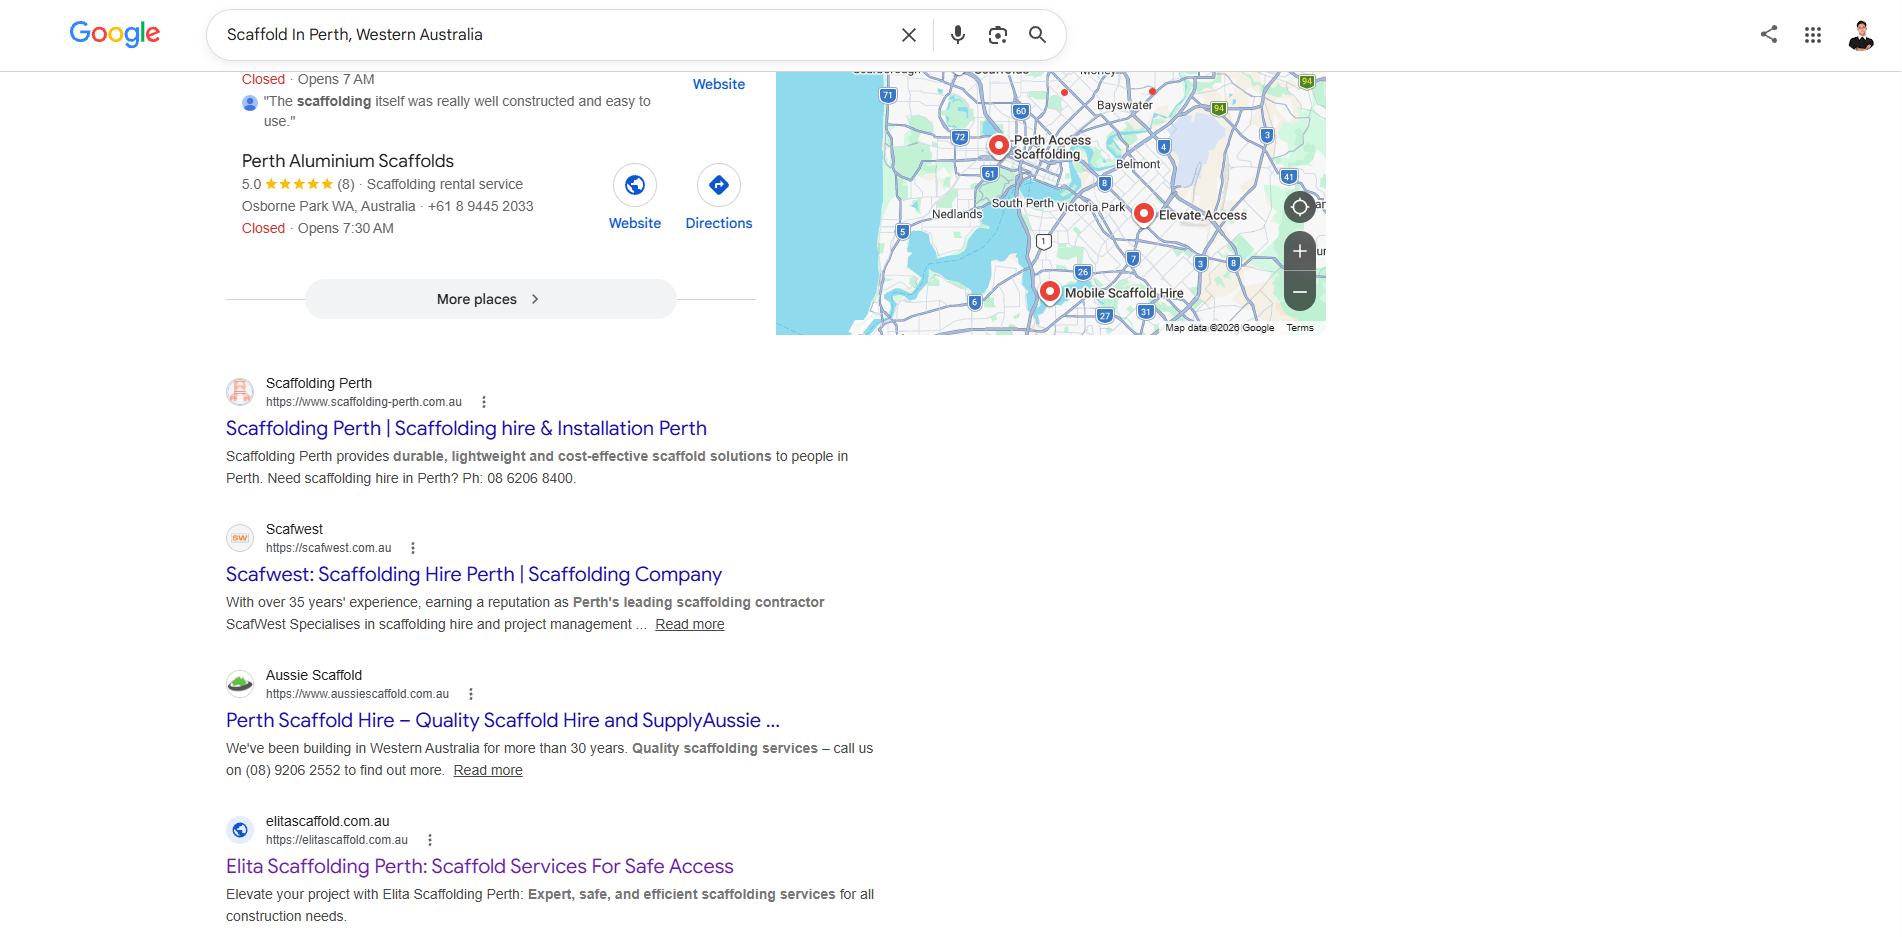Click the https://scafwest.com.au URL
Screen dimensions: 1902x937
(329, 548)
